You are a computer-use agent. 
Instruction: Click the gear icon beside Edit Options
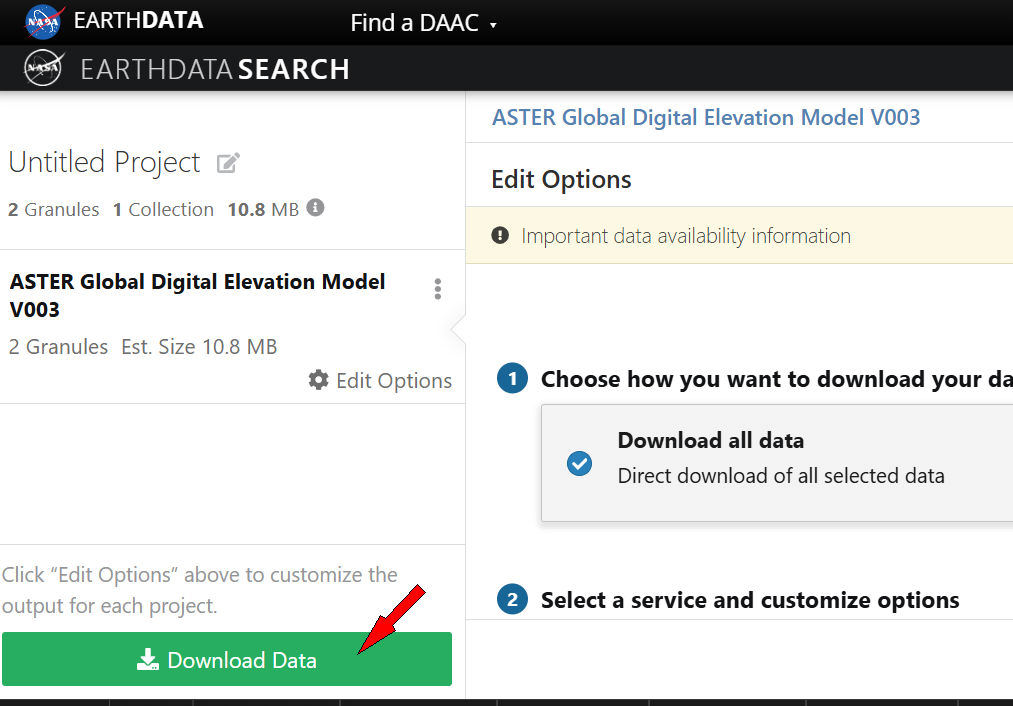(319, 380)
